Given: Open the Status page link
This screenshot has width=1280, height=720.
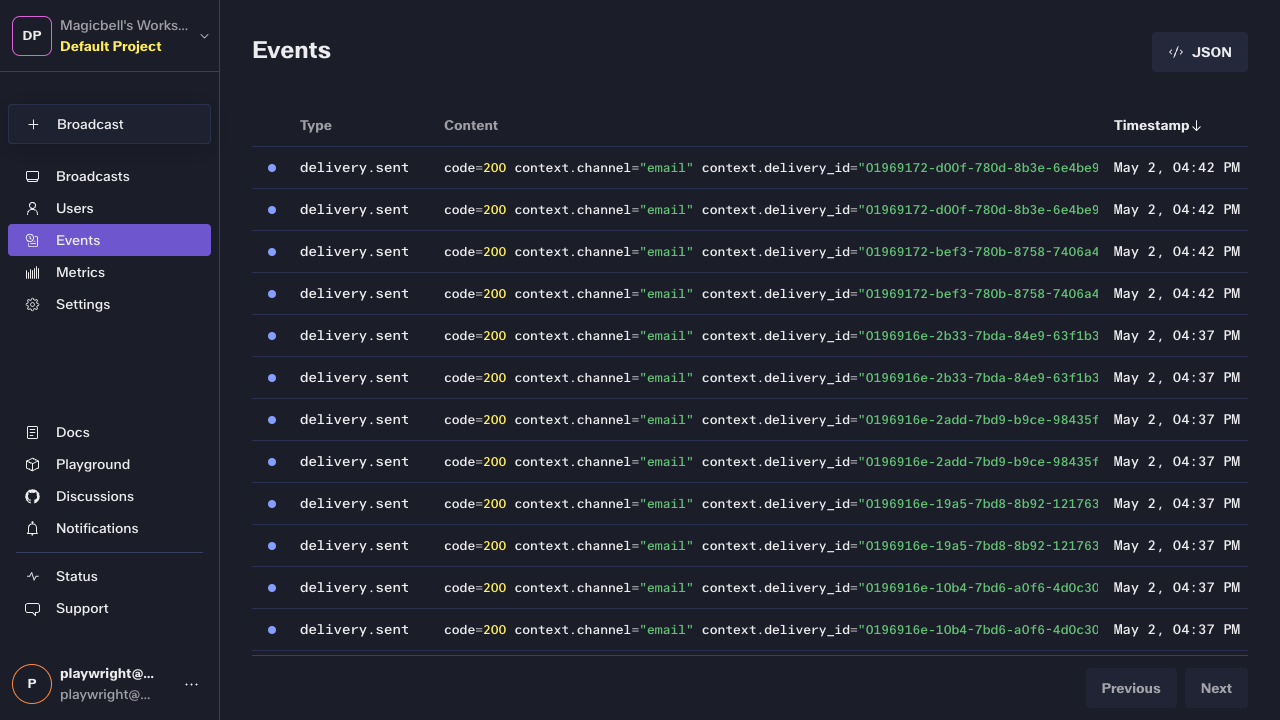Looking at the screenshot, I should pos(109,576).
